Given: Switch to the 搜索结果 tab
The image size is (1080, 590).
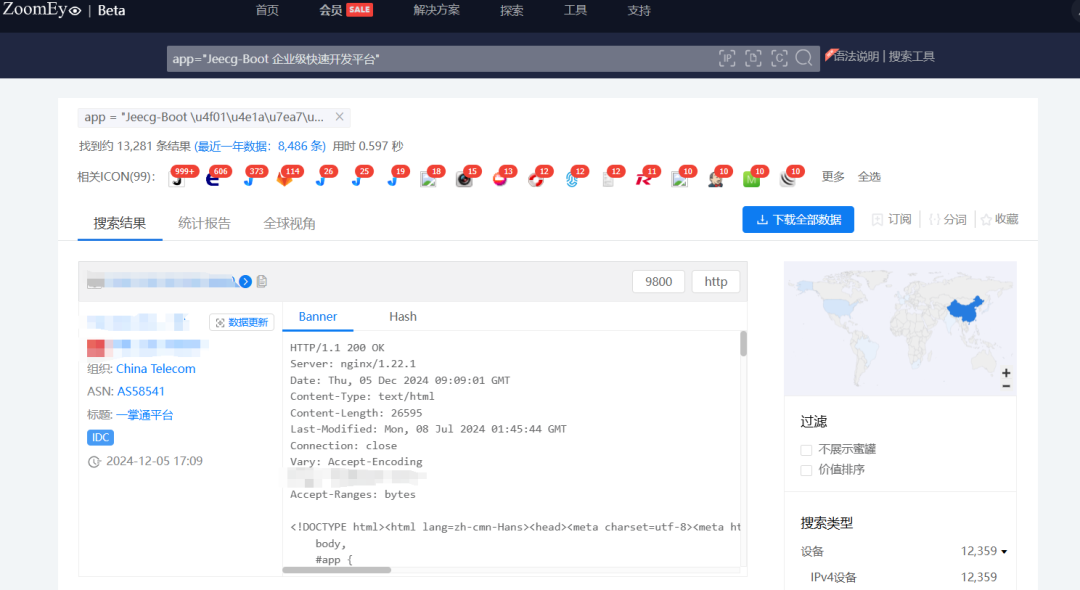Looking at the screenshot, I should click(x=120, y=223).
